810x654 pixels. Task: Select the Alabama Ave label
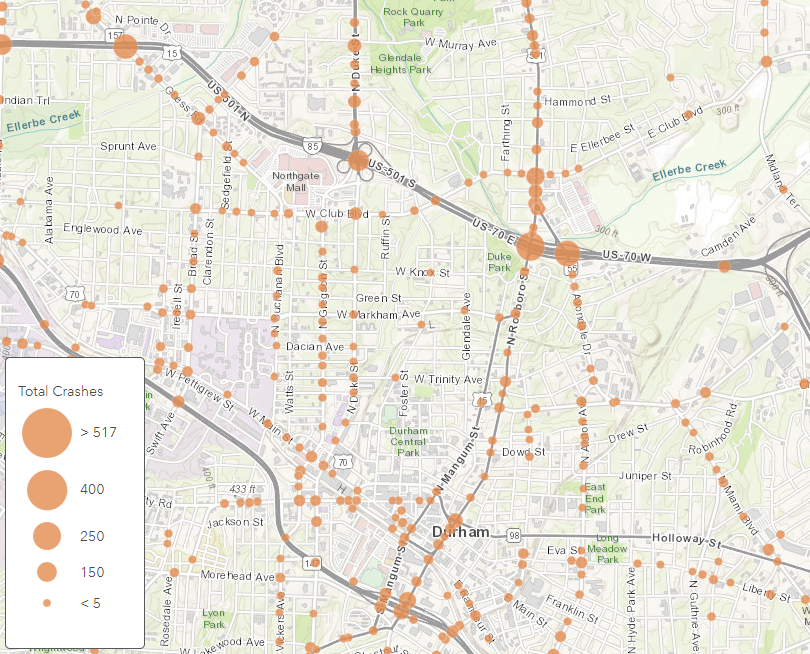[49, 210]
